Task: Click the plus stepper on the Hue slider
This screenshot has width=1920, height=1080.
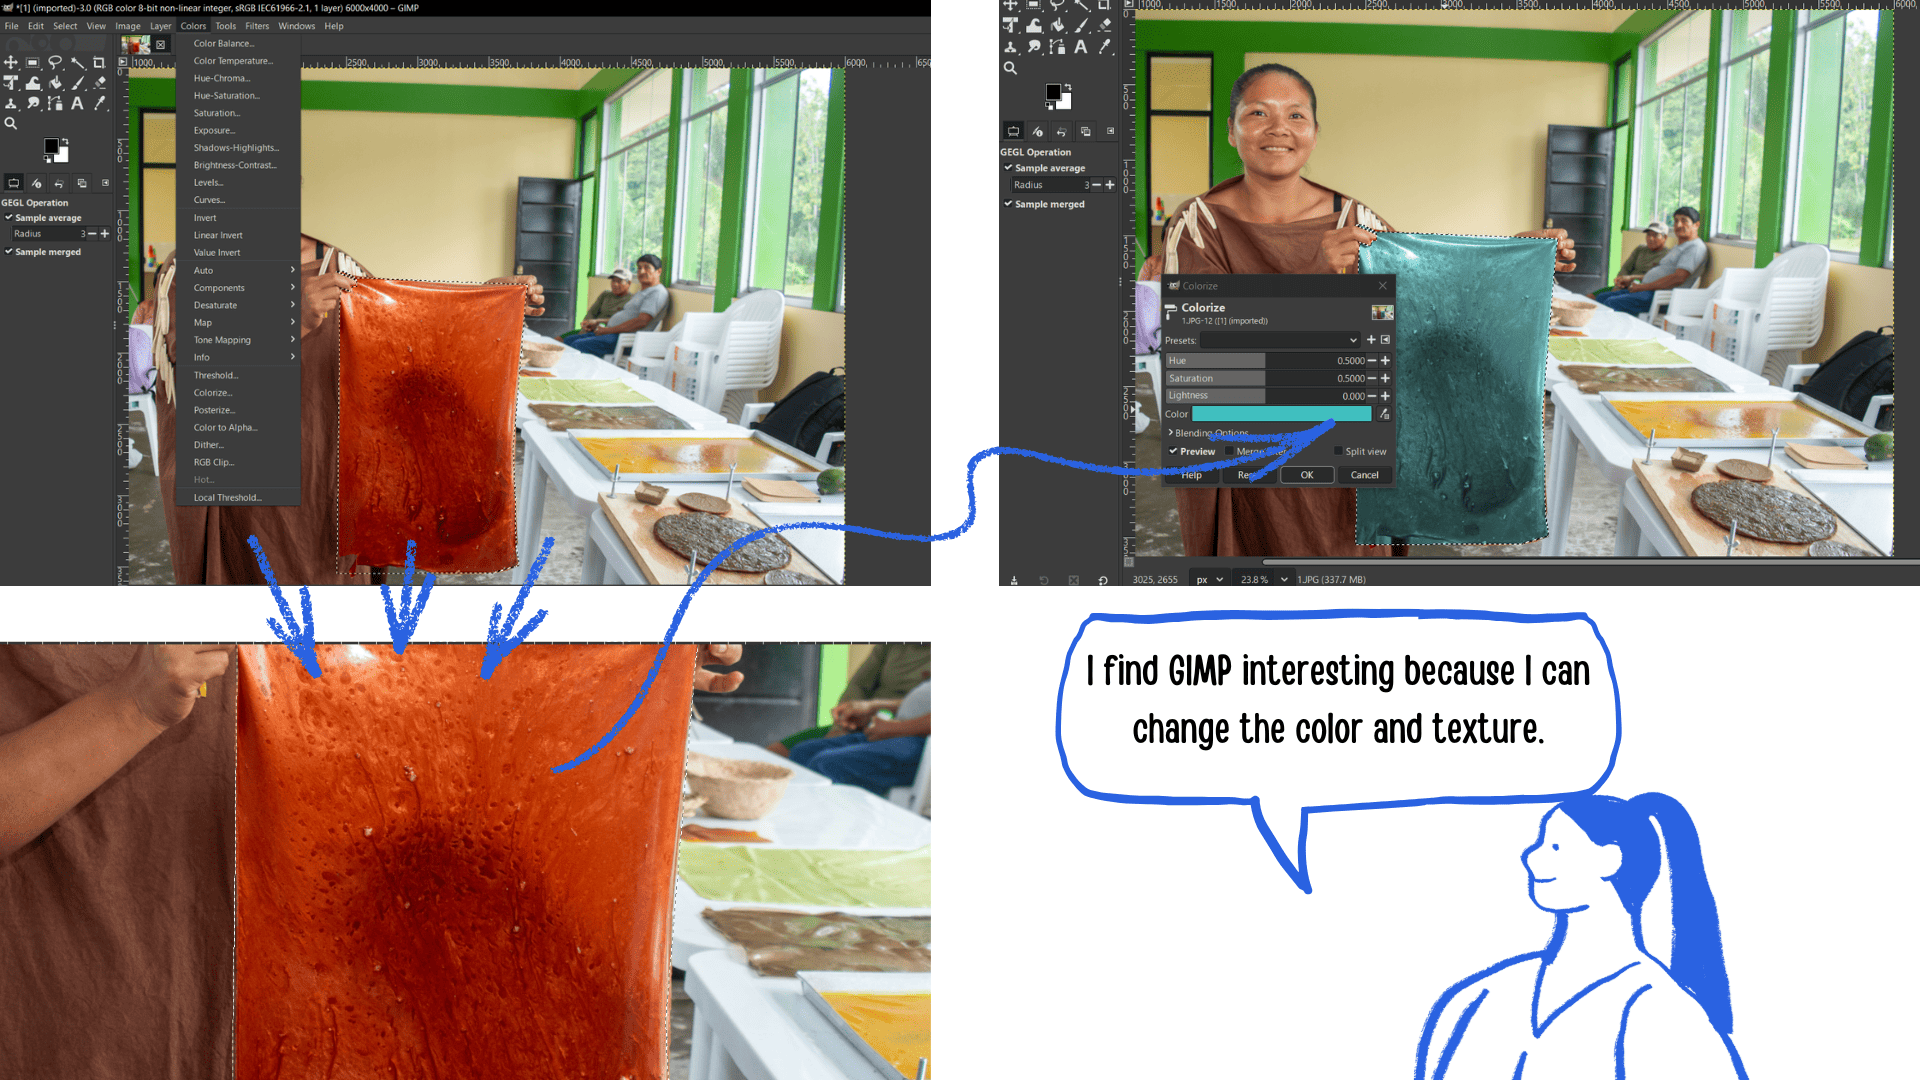Action: (x=1385, y=360)
